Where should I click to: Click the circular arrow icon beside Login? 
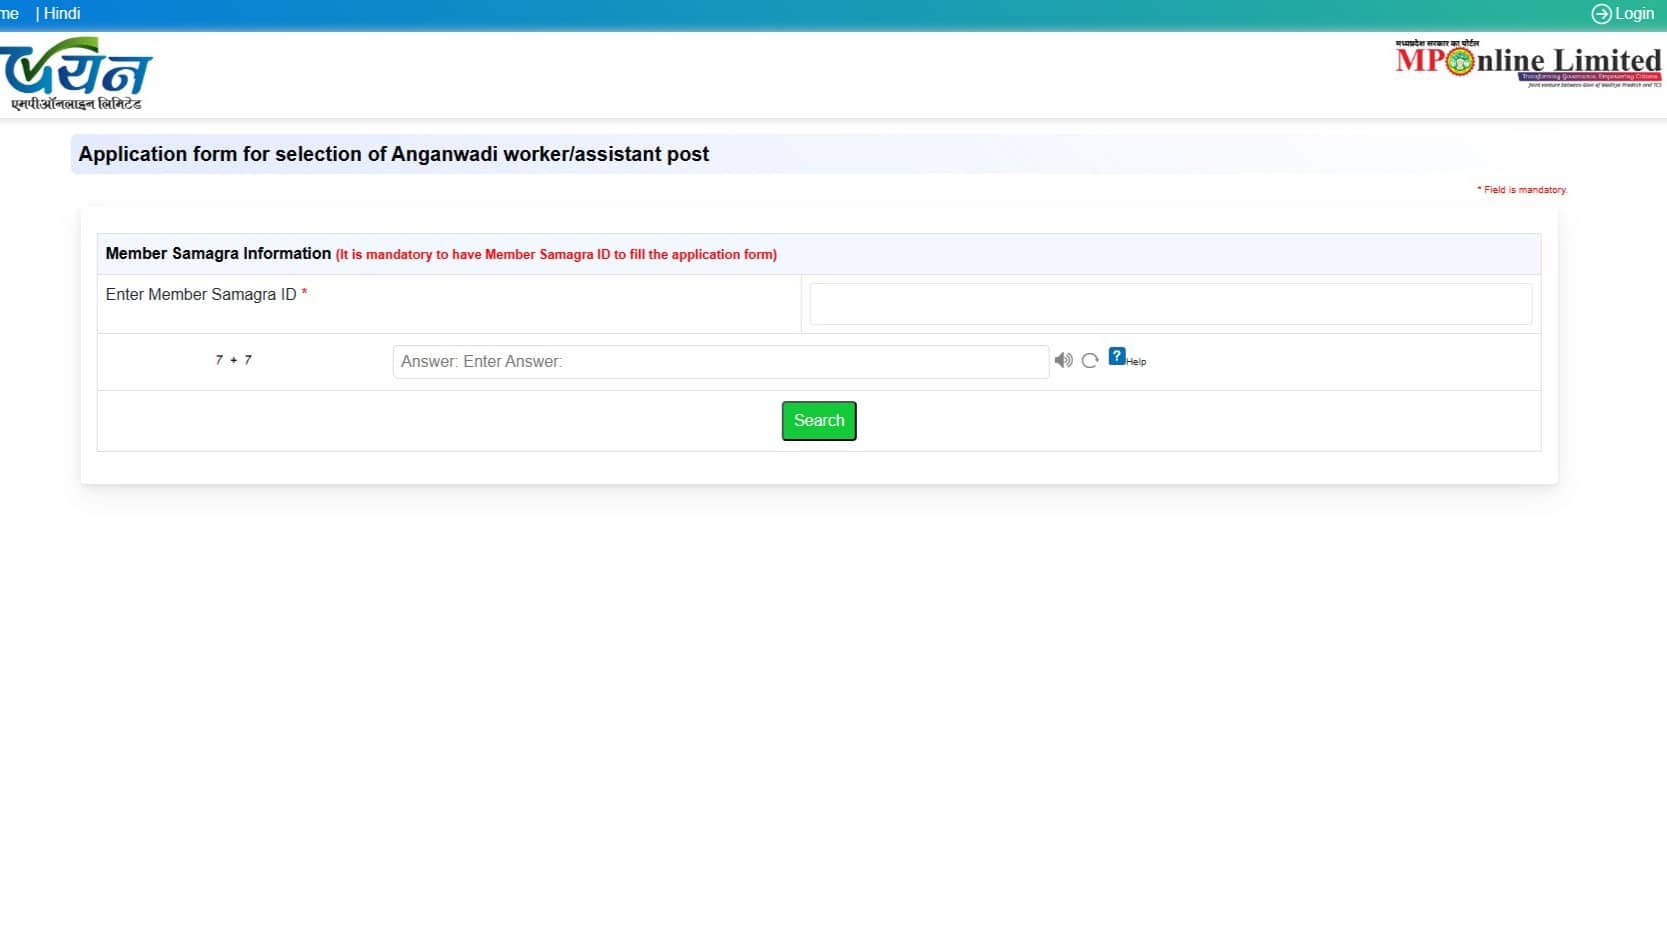[x=1600, y=13]
